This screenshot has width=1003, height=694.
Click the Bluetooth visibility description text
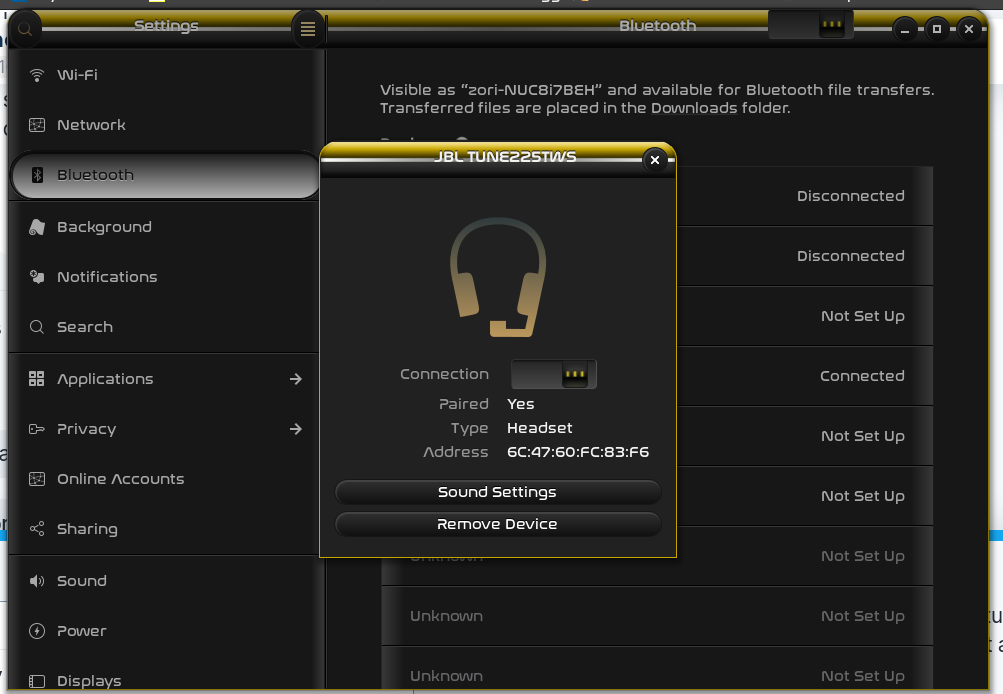point(657,99)
